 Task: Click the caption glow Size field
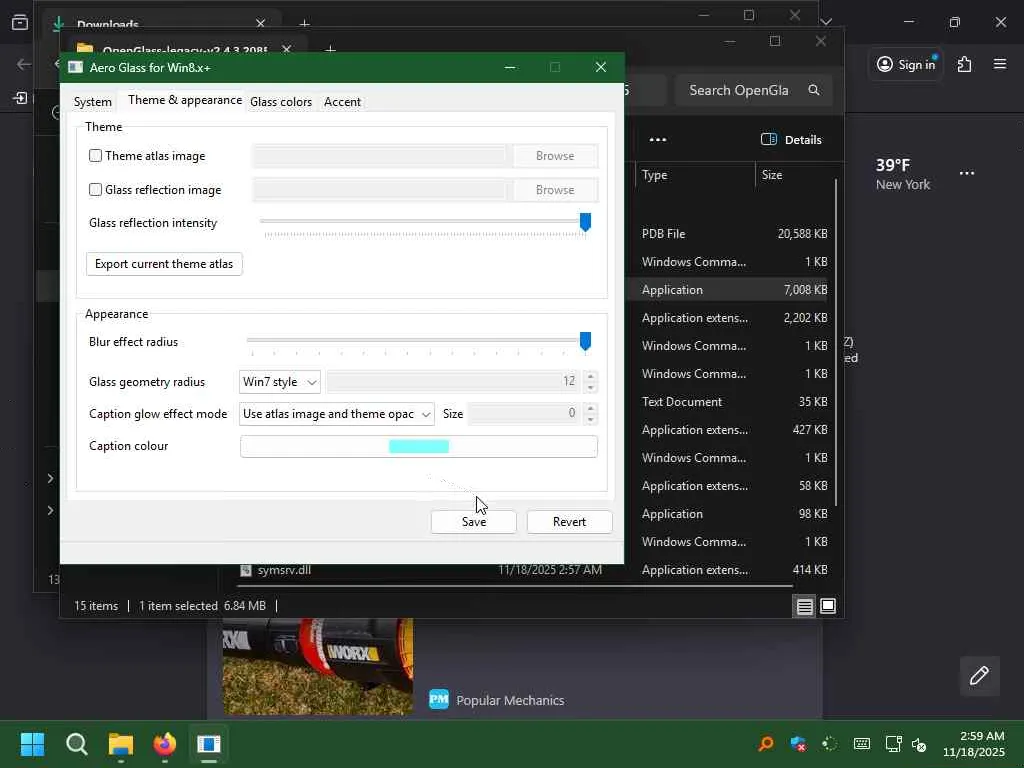click(525, 413)
